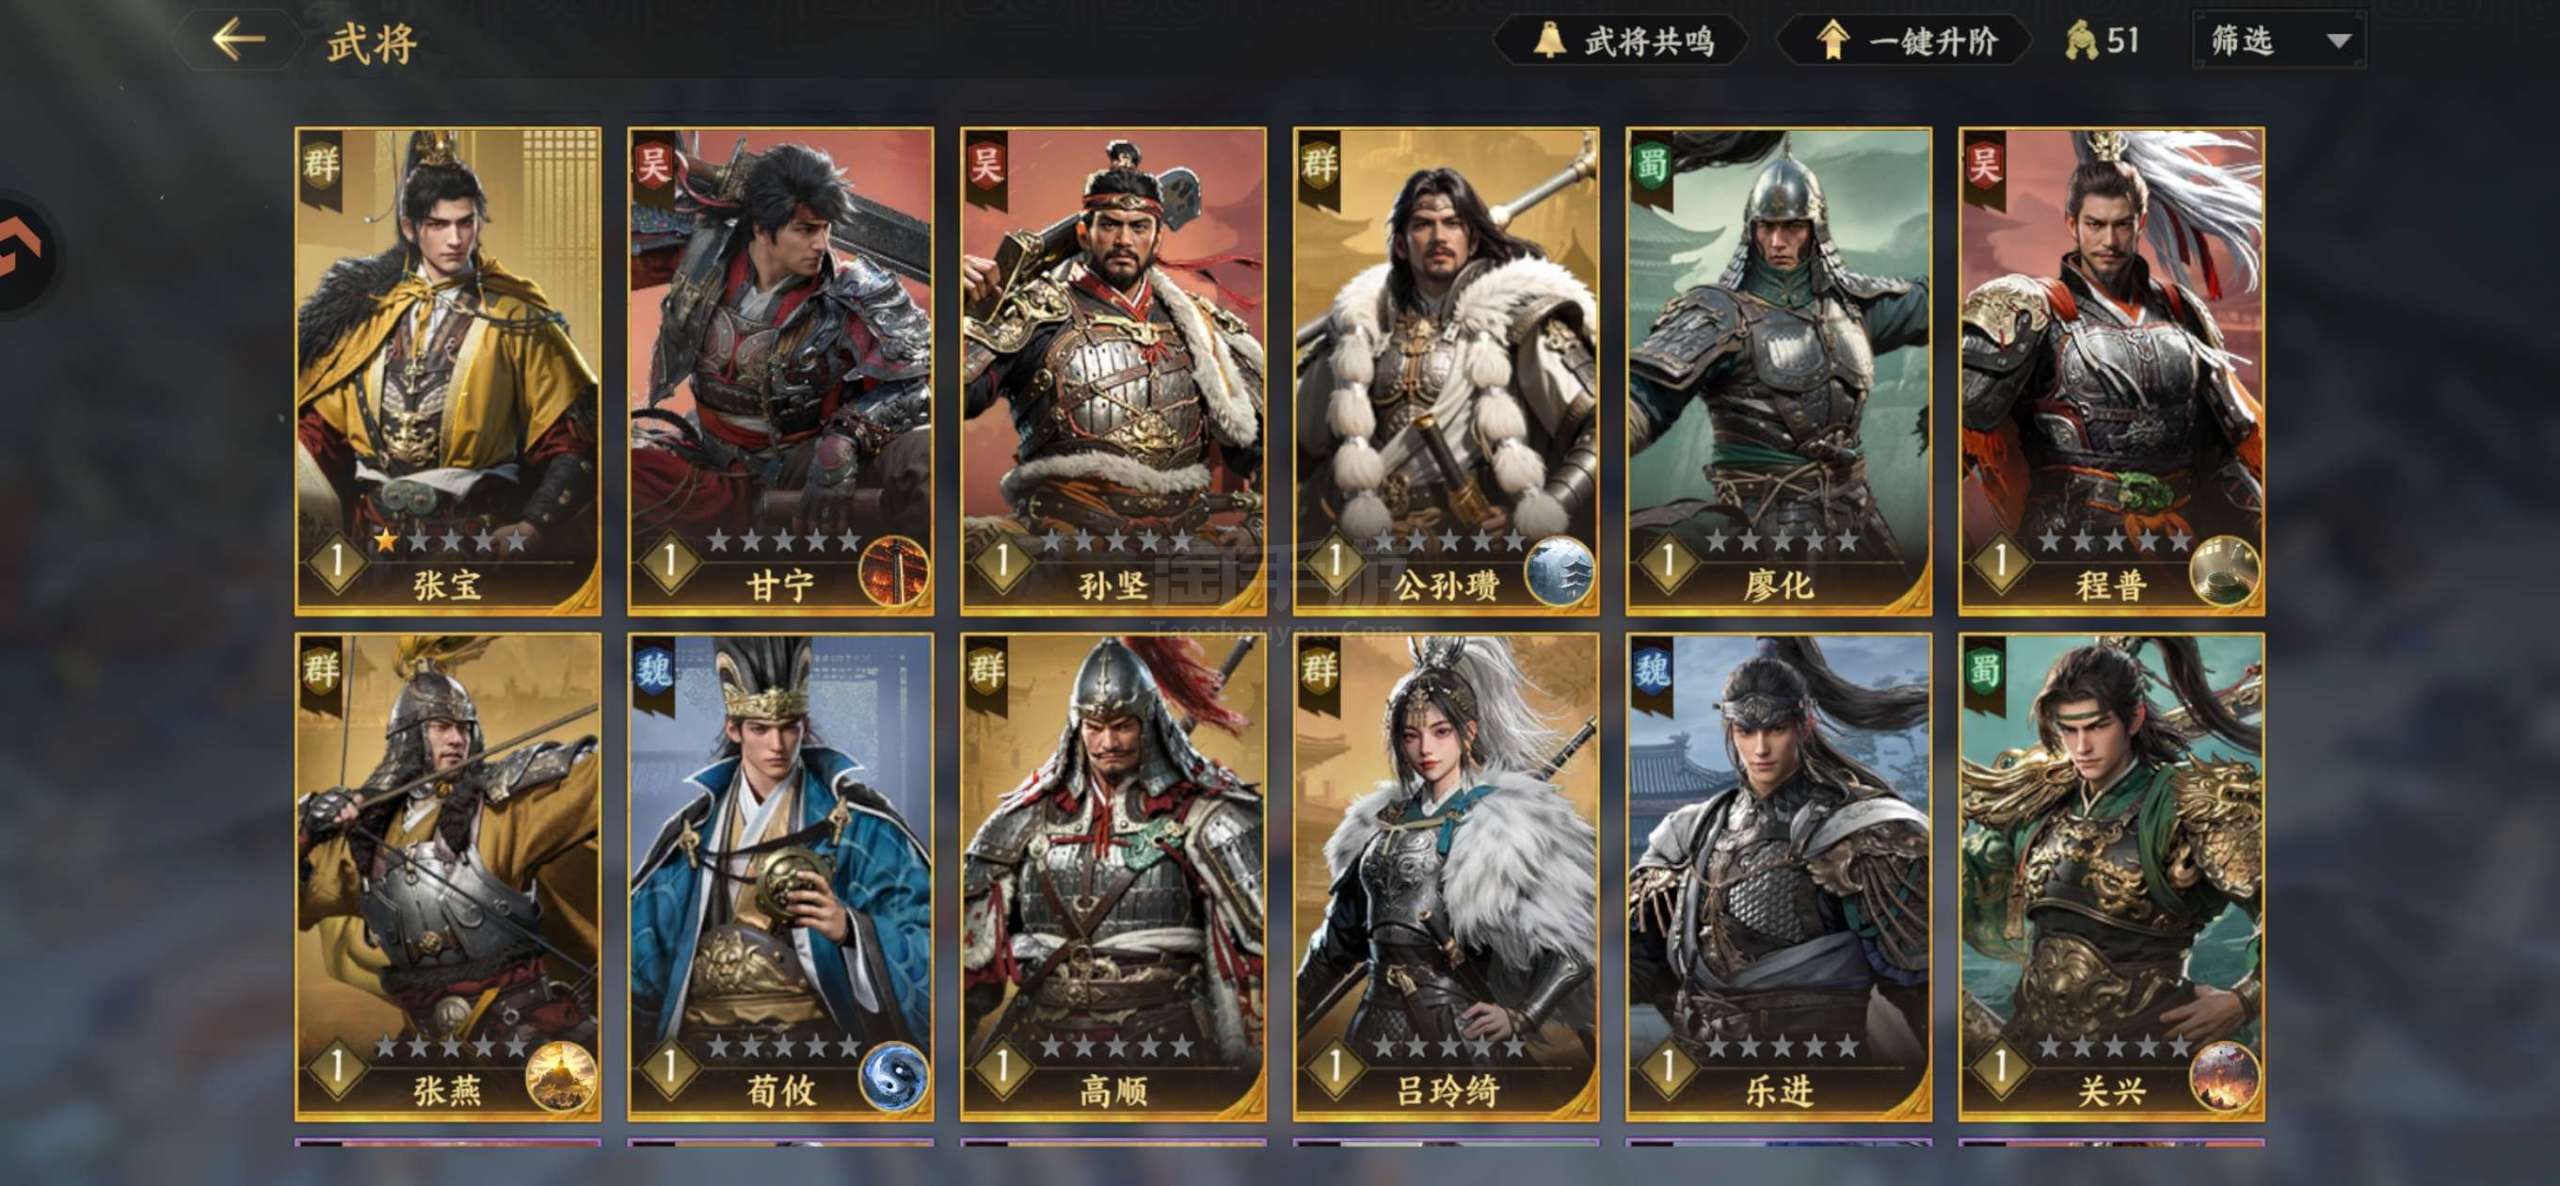Select the 张宝 general card

click(448, 371)
